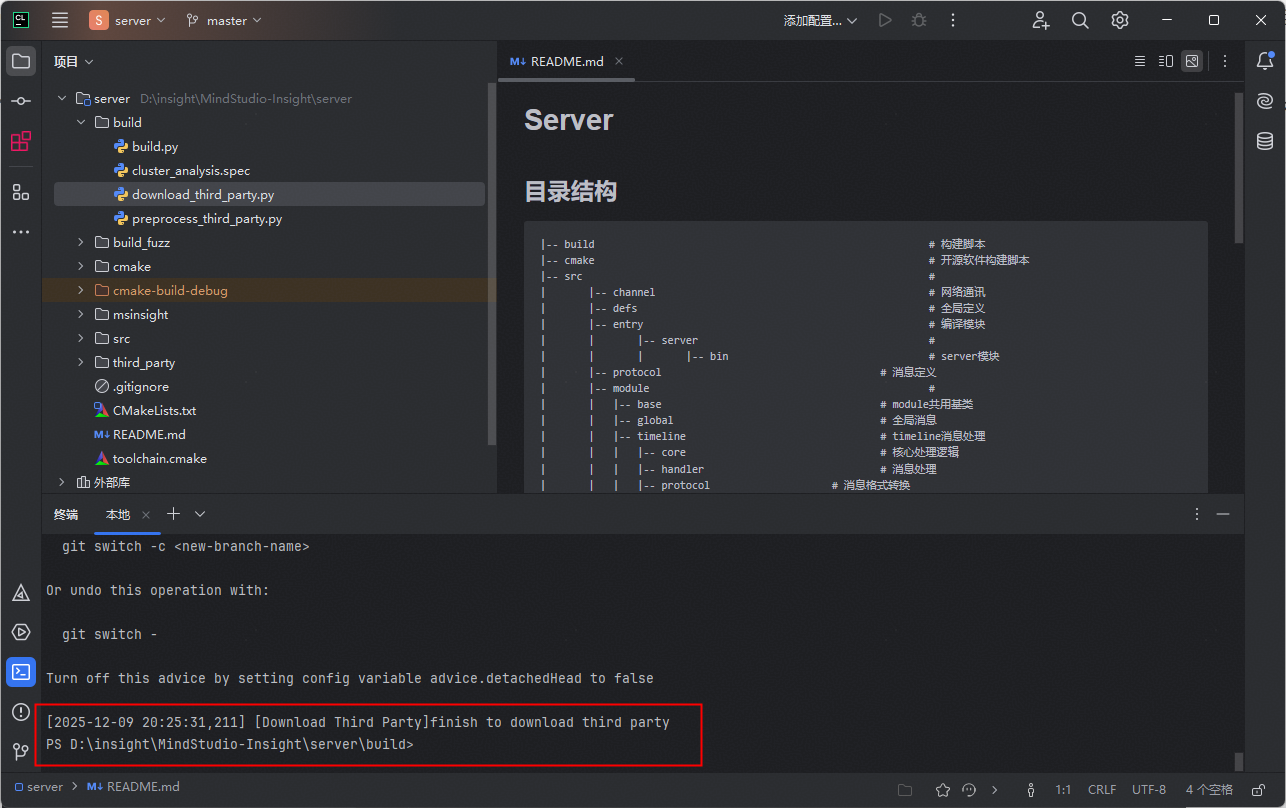Click the person inspection icon in status bar

(x=1031, y=790)
